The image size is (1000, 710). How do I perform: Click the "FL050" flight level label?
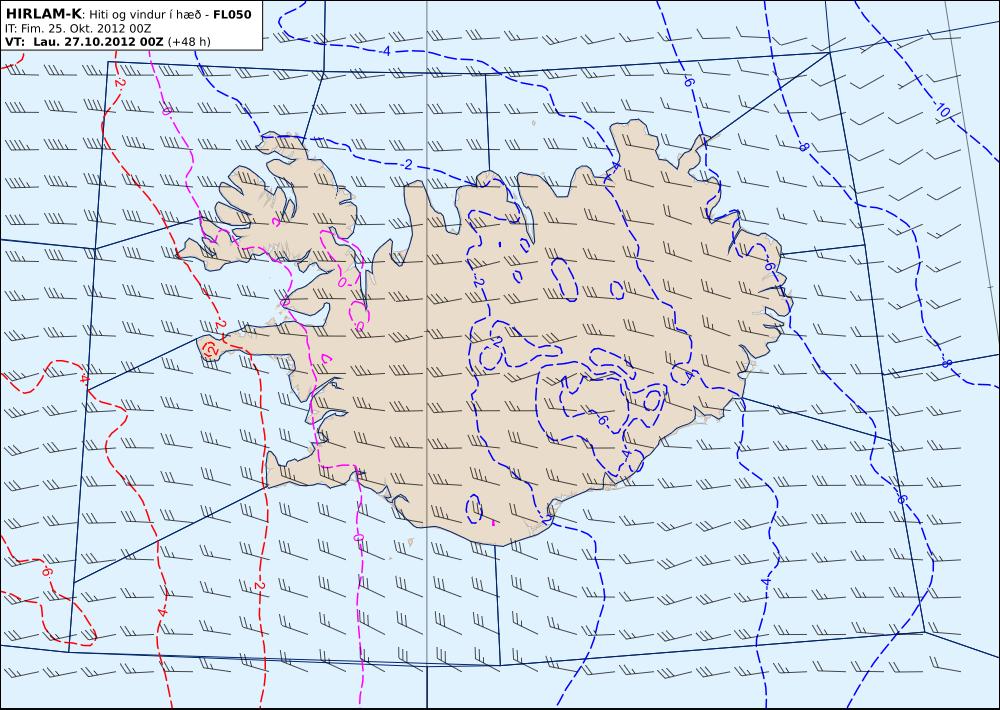[232, 15]
